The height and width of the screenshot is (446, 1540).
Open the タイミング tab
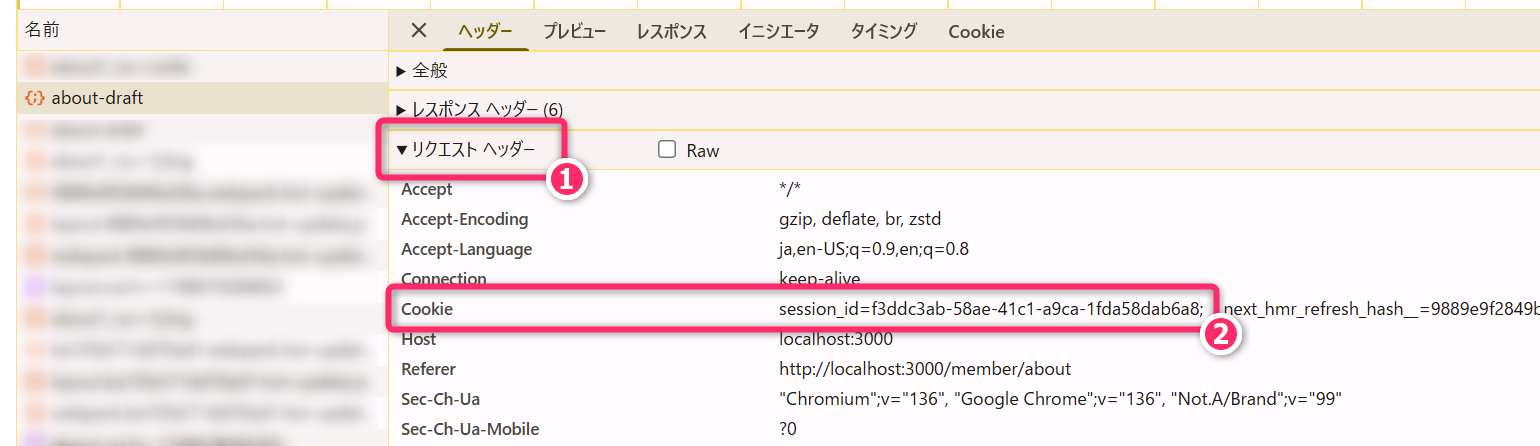pos(883,31)
